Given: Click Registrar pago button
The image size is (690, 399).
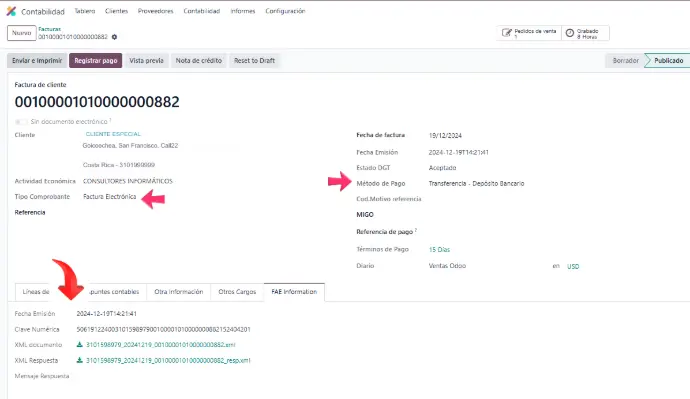Looking at the screenshot, I should click(x=95, y=61).
